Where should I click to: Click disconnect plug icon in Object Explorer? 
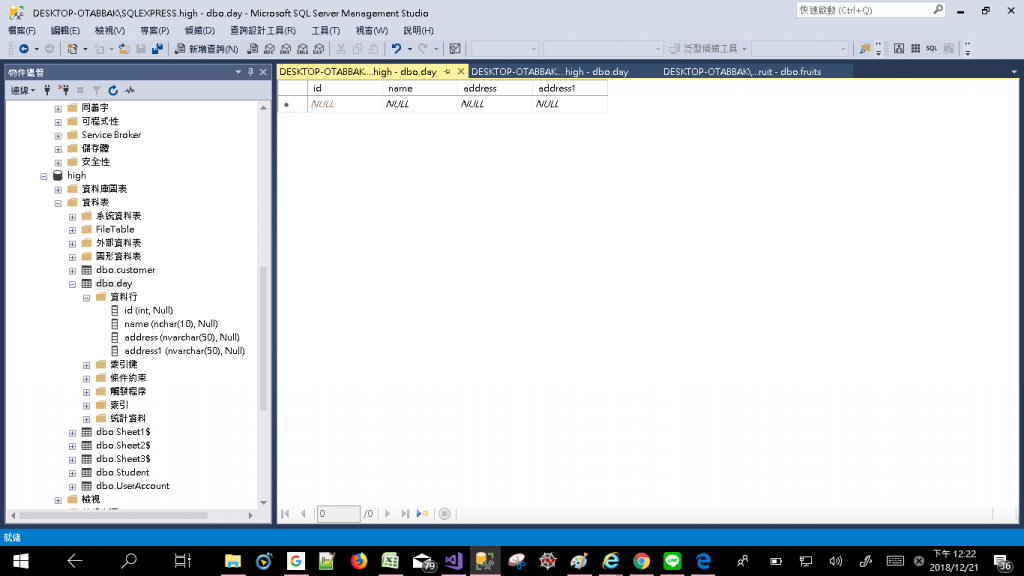point(64,90)
